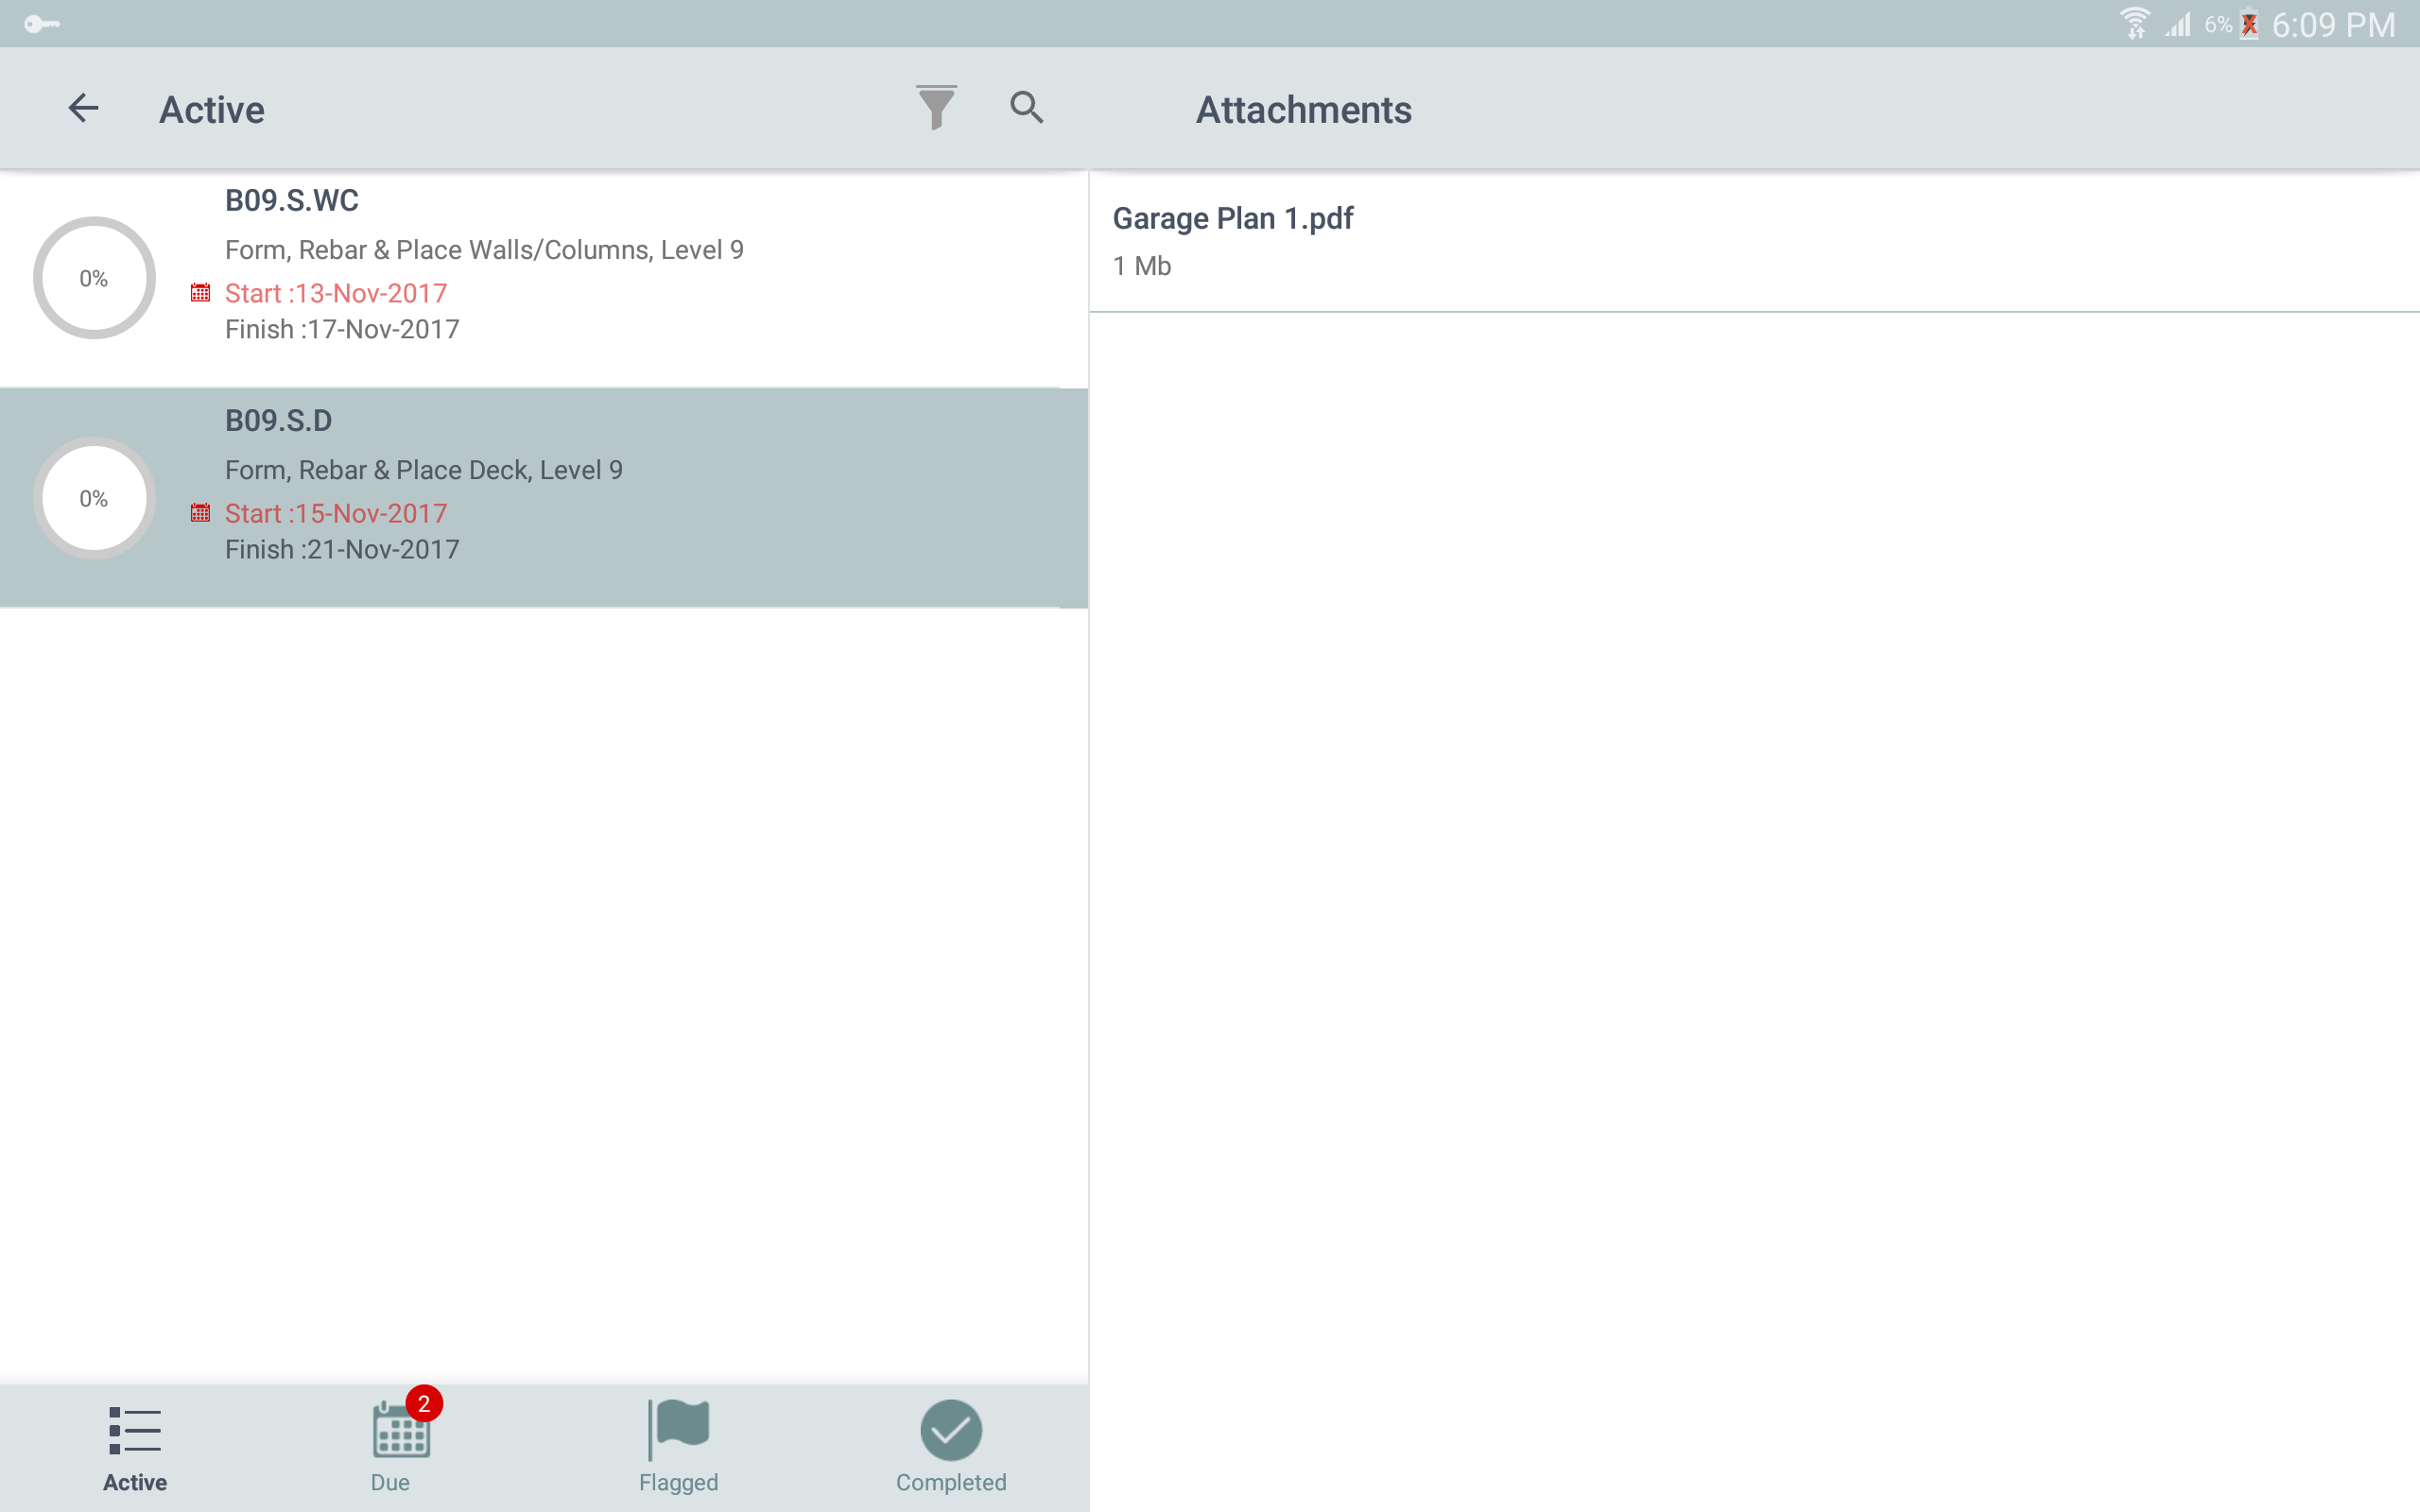Image resolution: width=2420 pixels, height=1512 pixels.
Task: Select task B09.S.WC
Action: (x=544, y=279)
